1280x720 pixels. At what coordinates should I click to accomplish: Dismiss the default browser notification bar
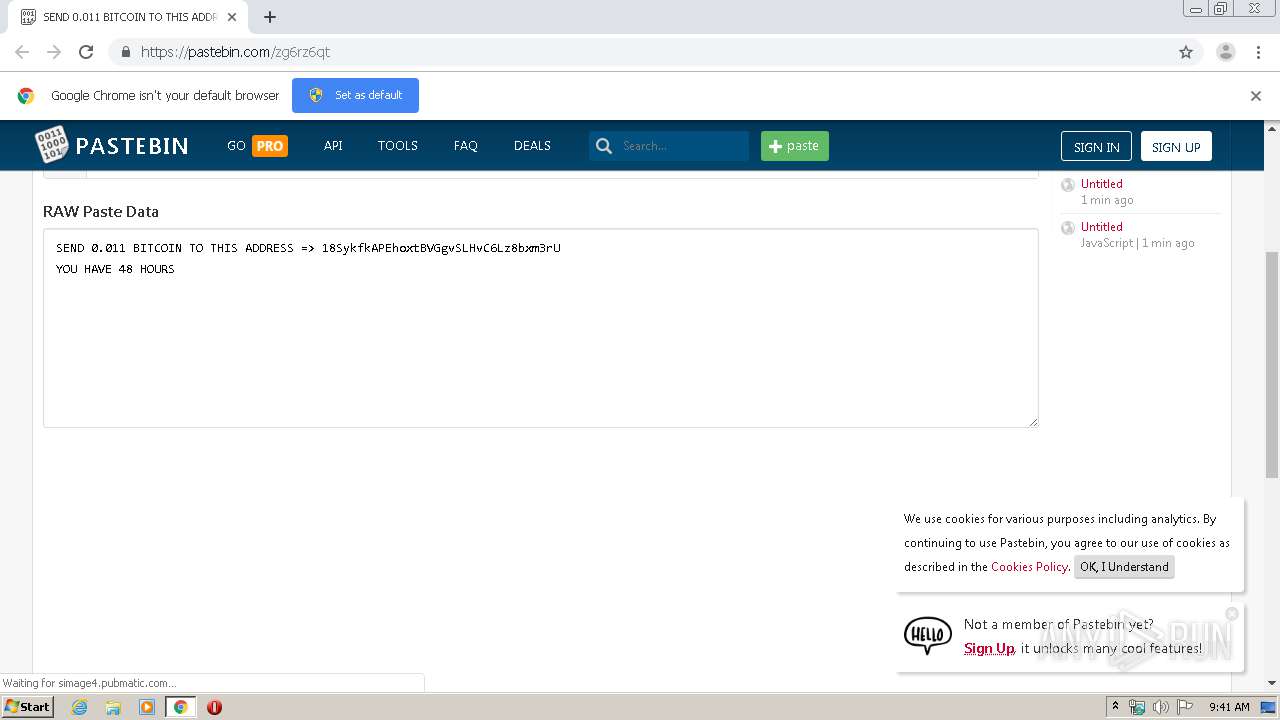[x=1256, y=96]
